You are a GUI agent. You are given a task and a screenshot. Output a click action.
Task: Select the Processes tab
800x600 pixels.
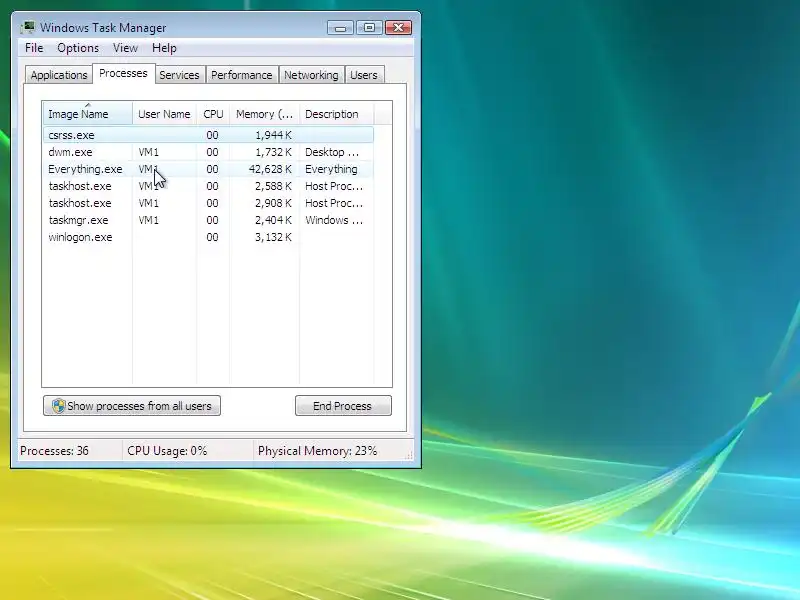(123, 73)
